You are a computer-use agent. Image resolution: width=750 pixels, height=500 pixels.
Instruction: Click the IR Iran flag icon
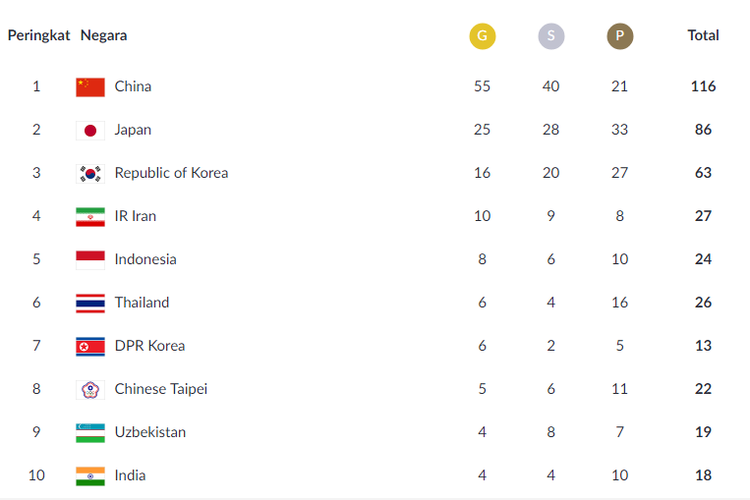pyautogui.click(x=90, y=216)
